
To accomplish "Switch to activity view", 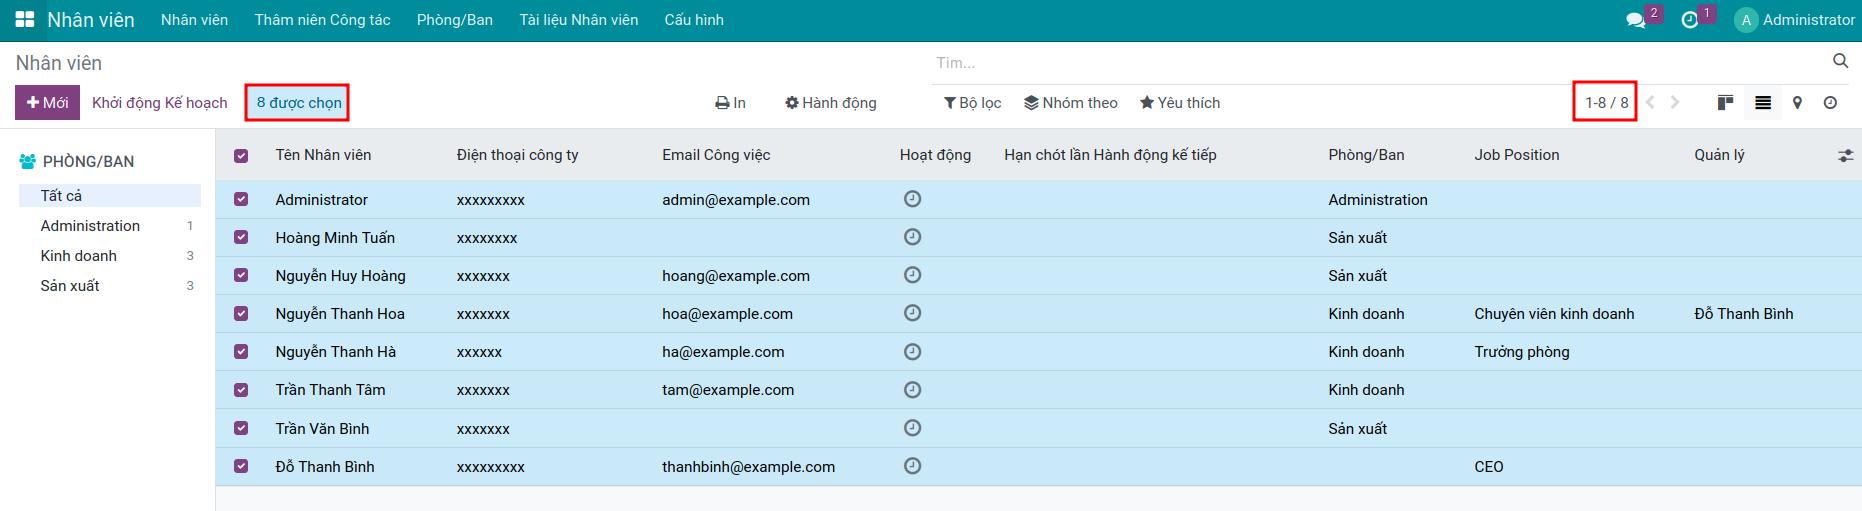I will pos(1830,103).
